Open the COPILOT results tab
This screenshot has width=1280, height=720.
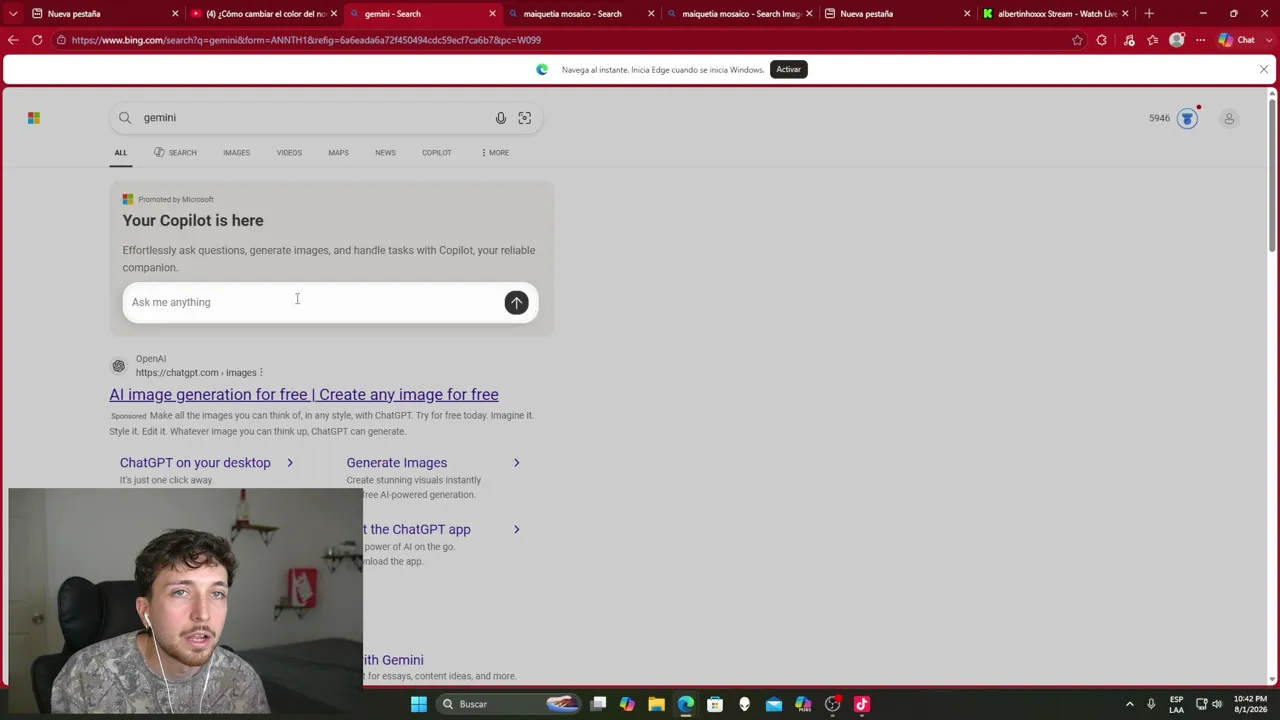point(436,153)
